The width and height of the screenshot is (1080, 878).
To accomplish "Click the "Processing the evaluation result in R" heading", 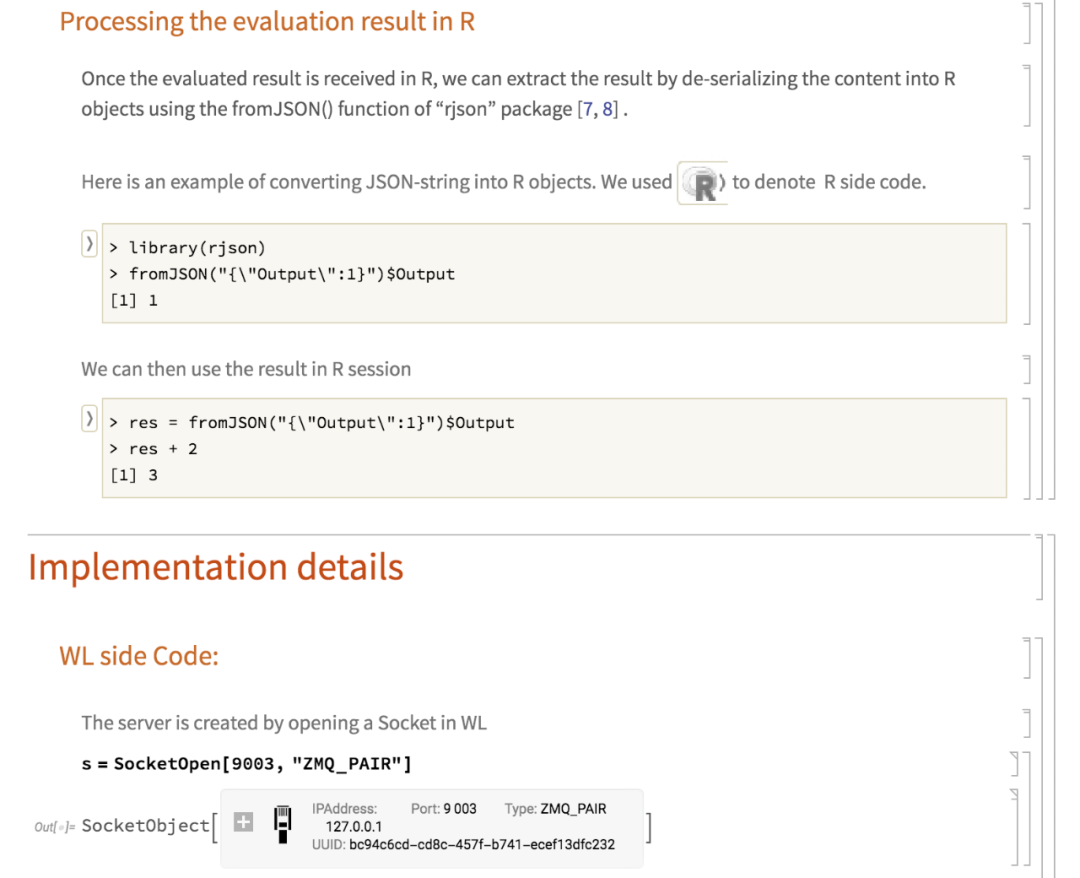I will click(267, 22).
